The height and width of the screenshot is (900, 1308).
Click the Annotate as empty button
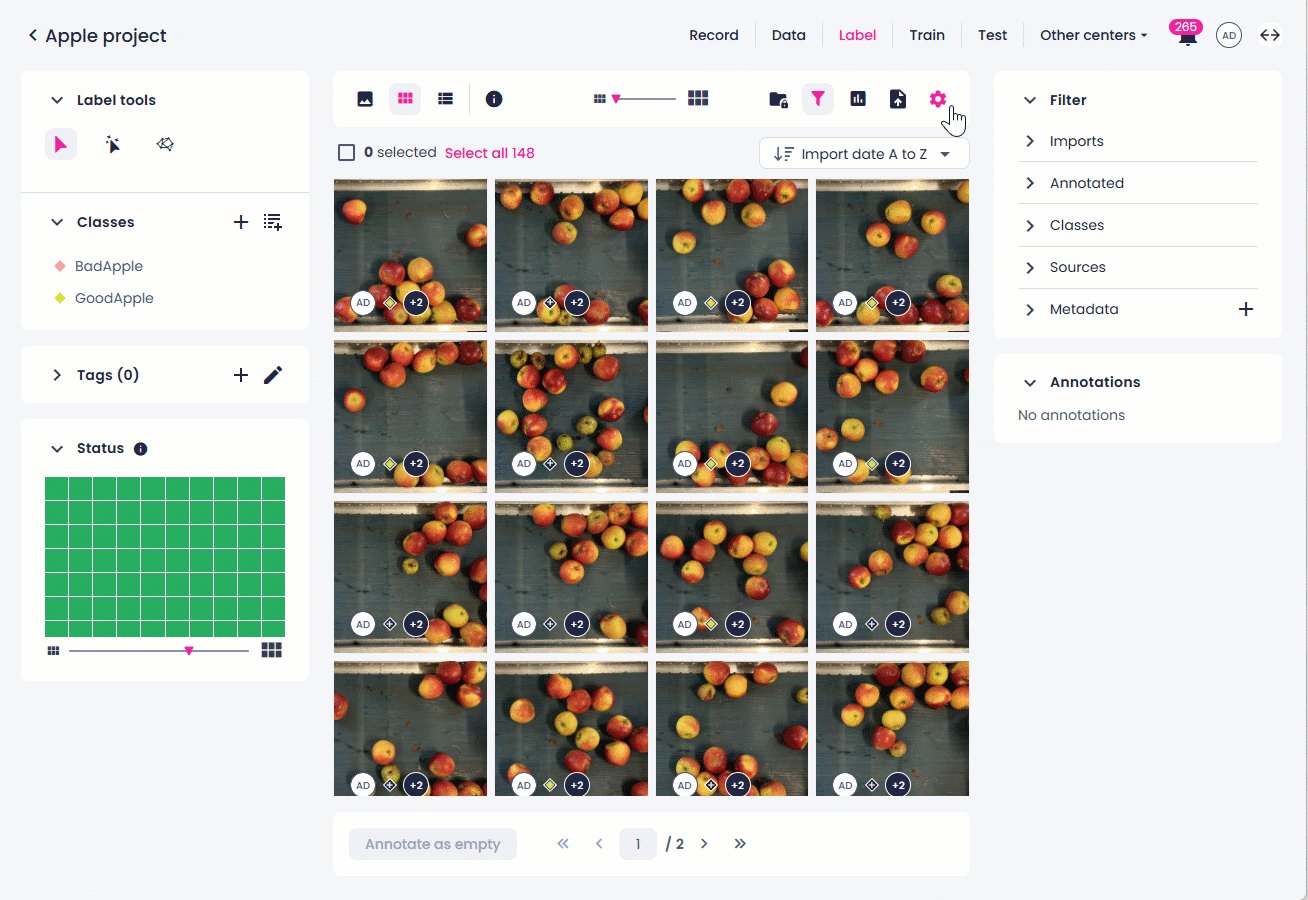coord(433,844)
